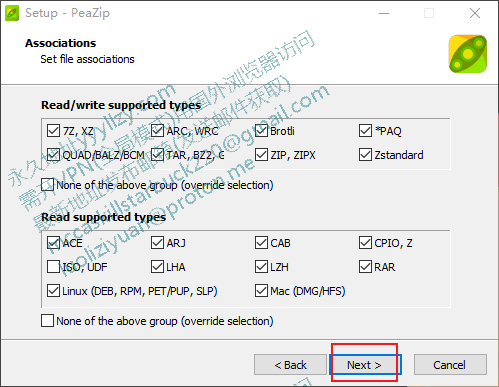Return with the Back button
499x387 pixels.
tap(290, 365)
